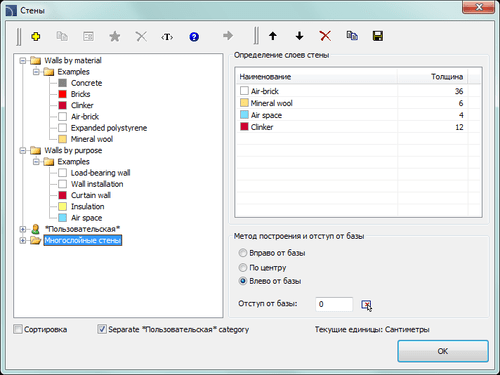
Task: Move layer down with the down arrow
Action: point(299,36)
